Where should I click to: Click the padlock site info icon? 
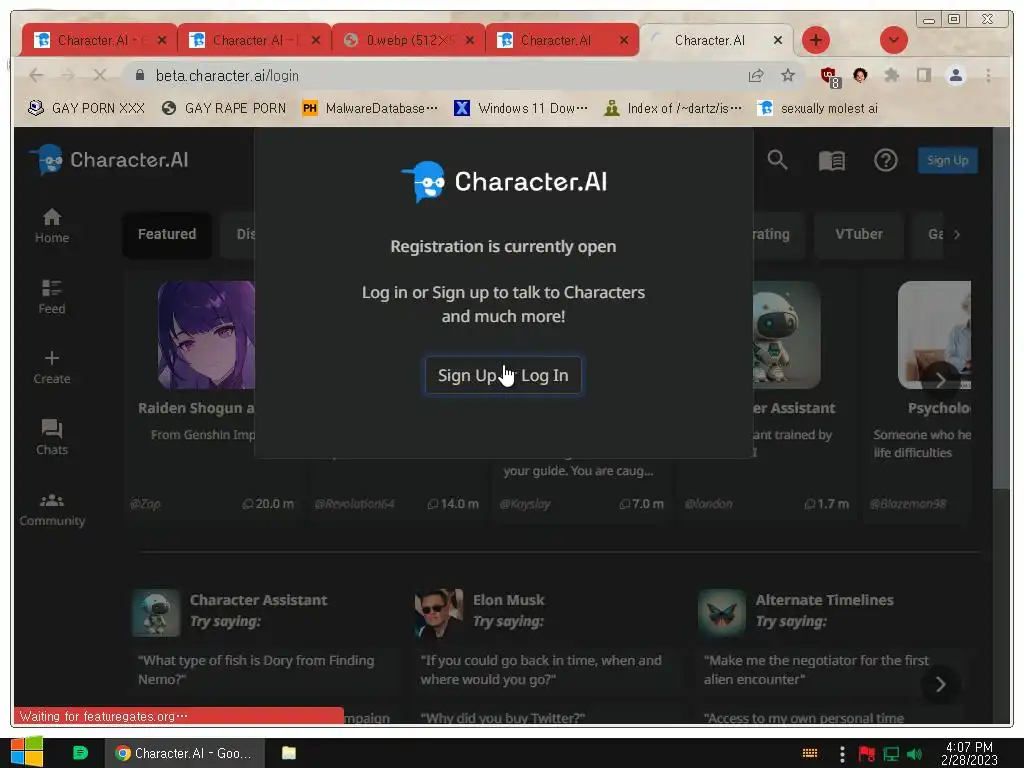click(139, 76)
